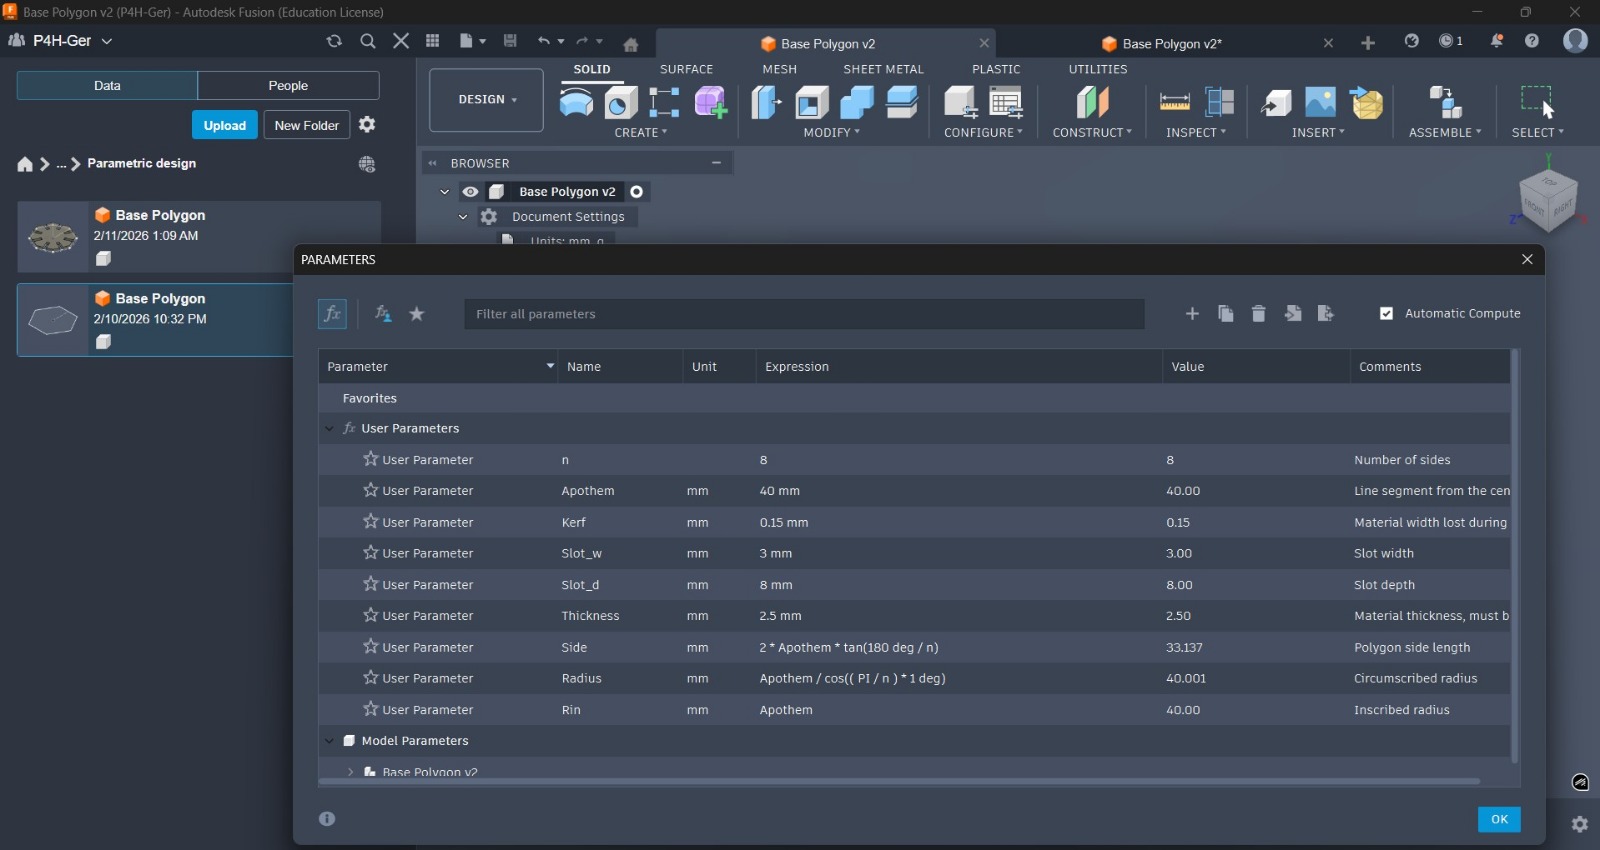Activate the Select window tool icon
The width and height of the screenshot is (1600, 850).
1537,102
